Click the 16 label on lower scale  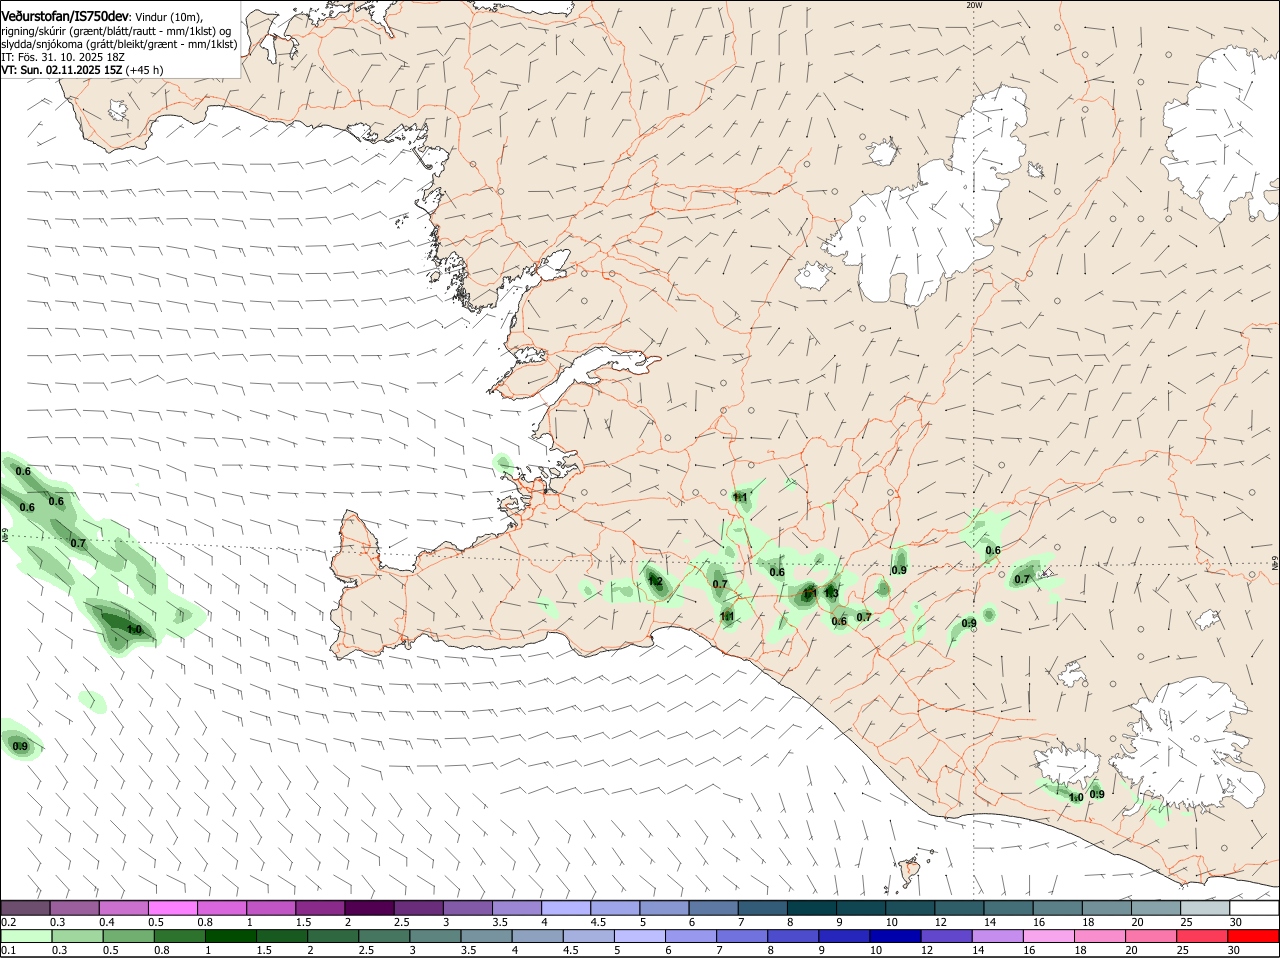click(x=1029, y=950)
